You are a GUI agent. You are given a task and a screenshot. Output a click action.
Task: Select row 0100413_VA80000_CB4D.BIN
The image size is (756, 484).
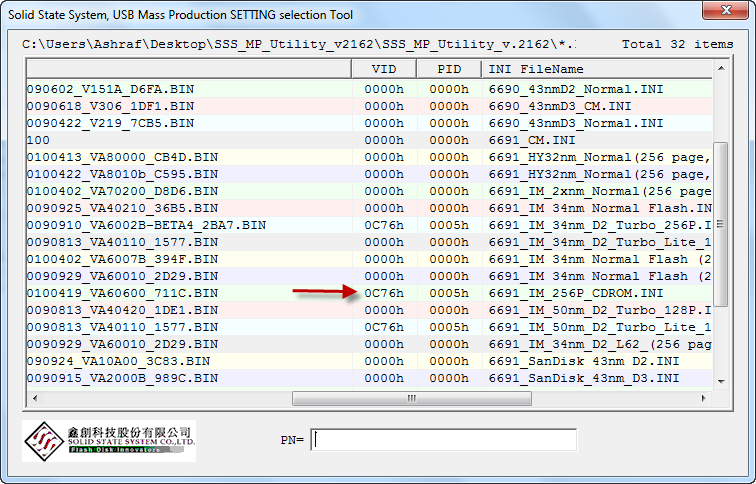[369, 157]
